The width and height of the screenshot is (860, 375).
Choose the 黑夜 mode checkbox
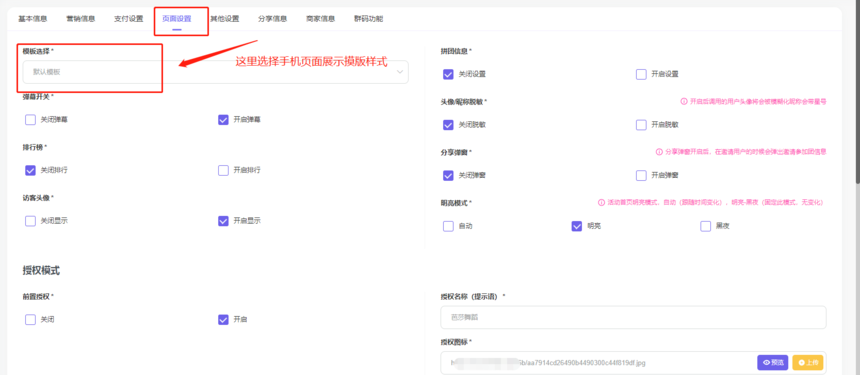point(705,226)
